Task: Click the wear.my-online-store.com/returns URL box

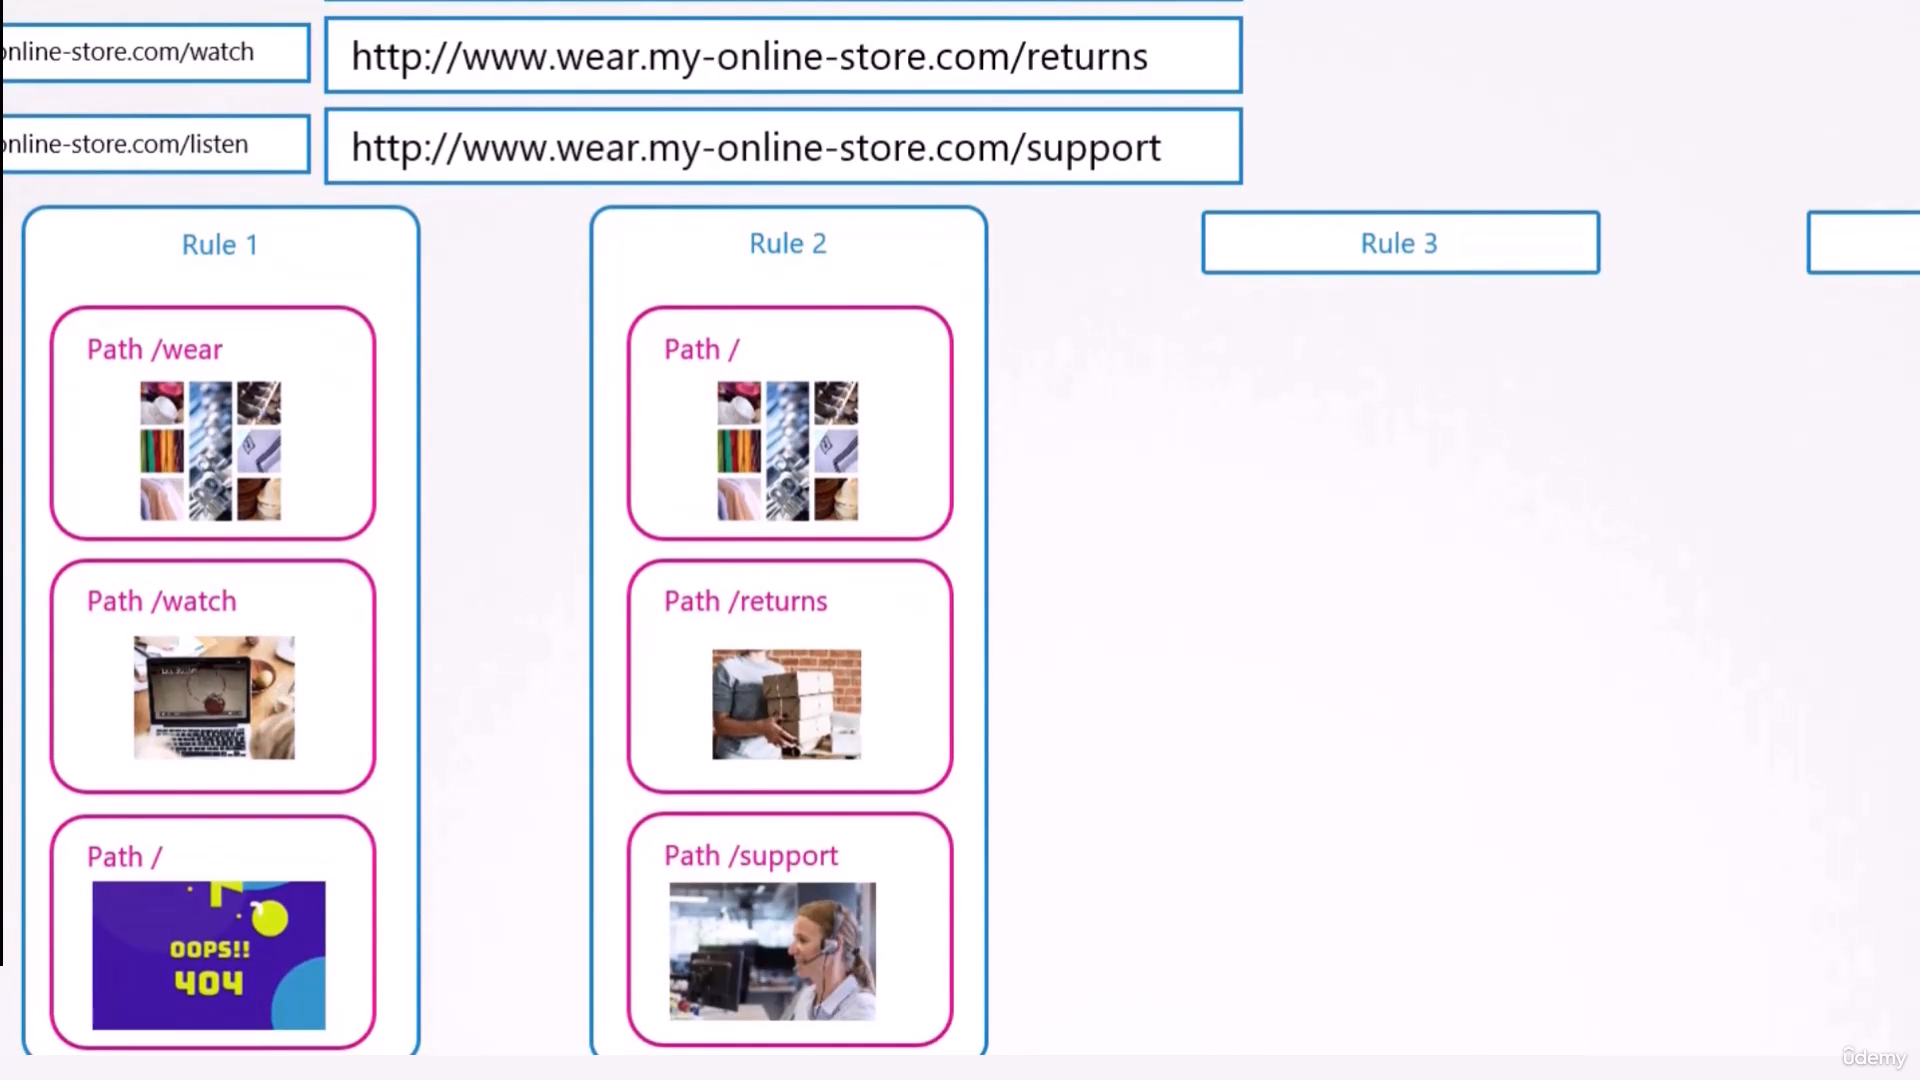Action: click(783, 56)
